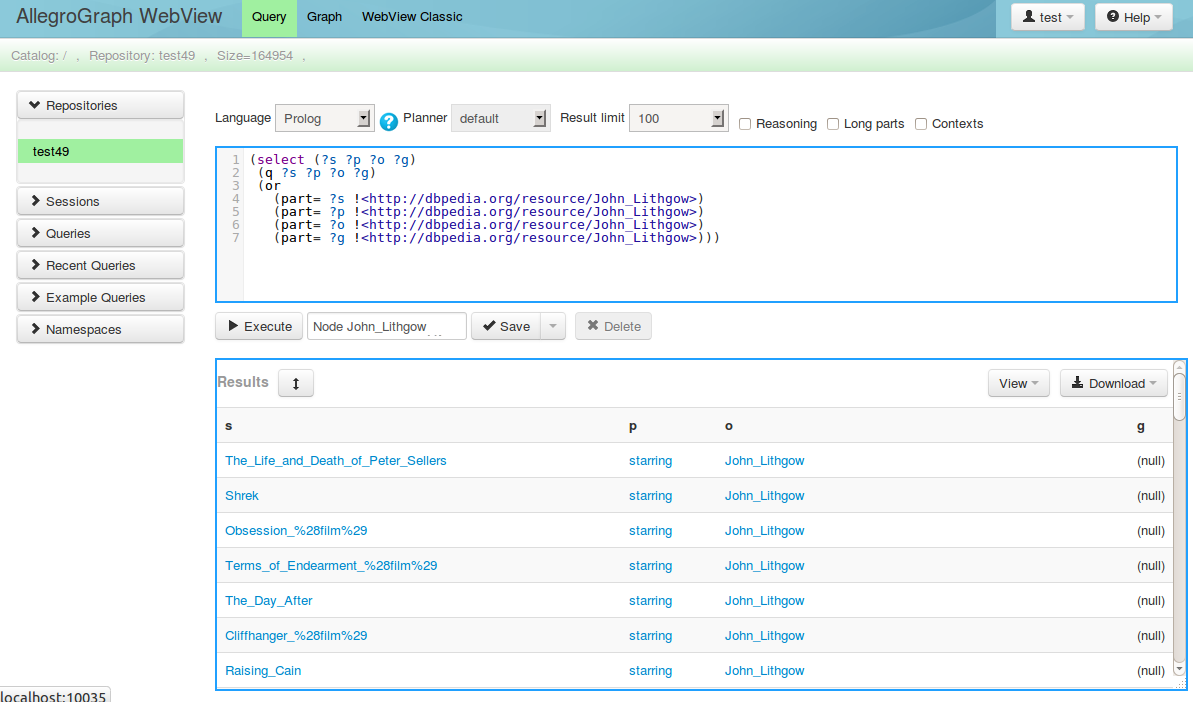Open the Planner dropdown
The image size is (1193, 702).
500,118
